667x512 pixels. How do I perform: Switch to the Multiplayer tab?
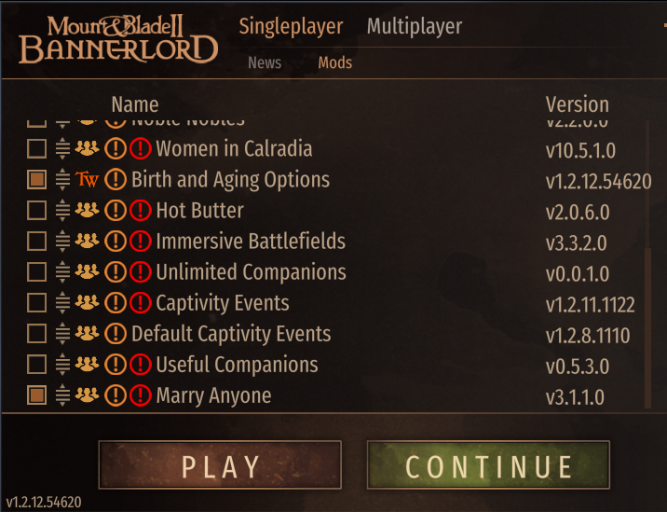tap(414, 26)
